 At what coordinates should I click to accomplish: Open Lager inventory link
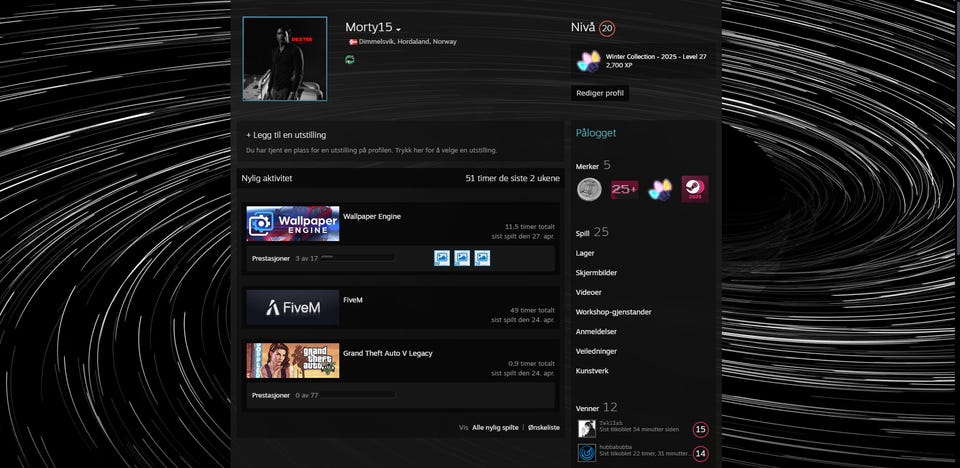585,253
